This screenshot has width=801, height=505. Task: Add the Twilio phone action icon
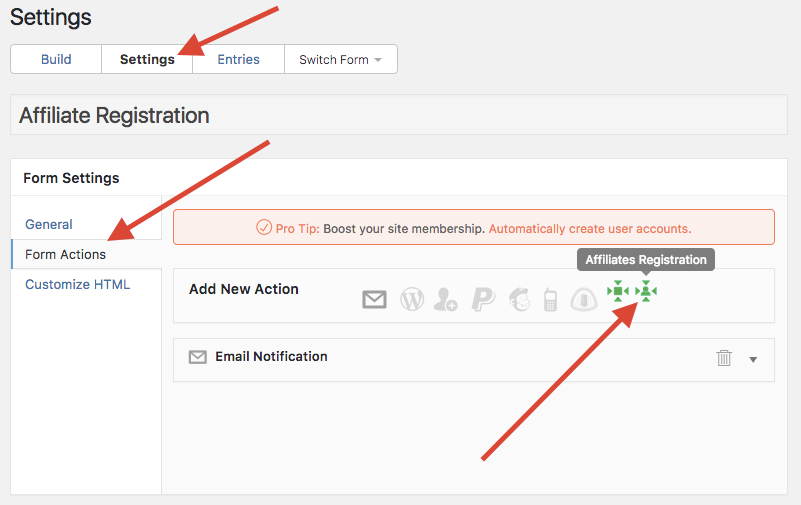550,299
